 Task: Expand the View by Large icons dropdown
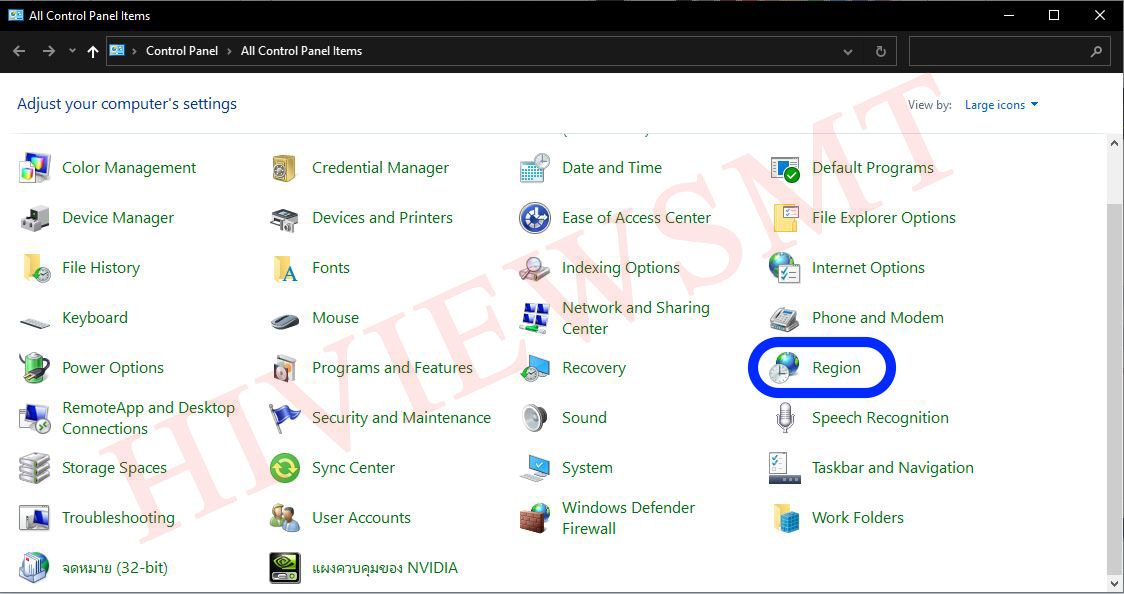point(1001,105)
